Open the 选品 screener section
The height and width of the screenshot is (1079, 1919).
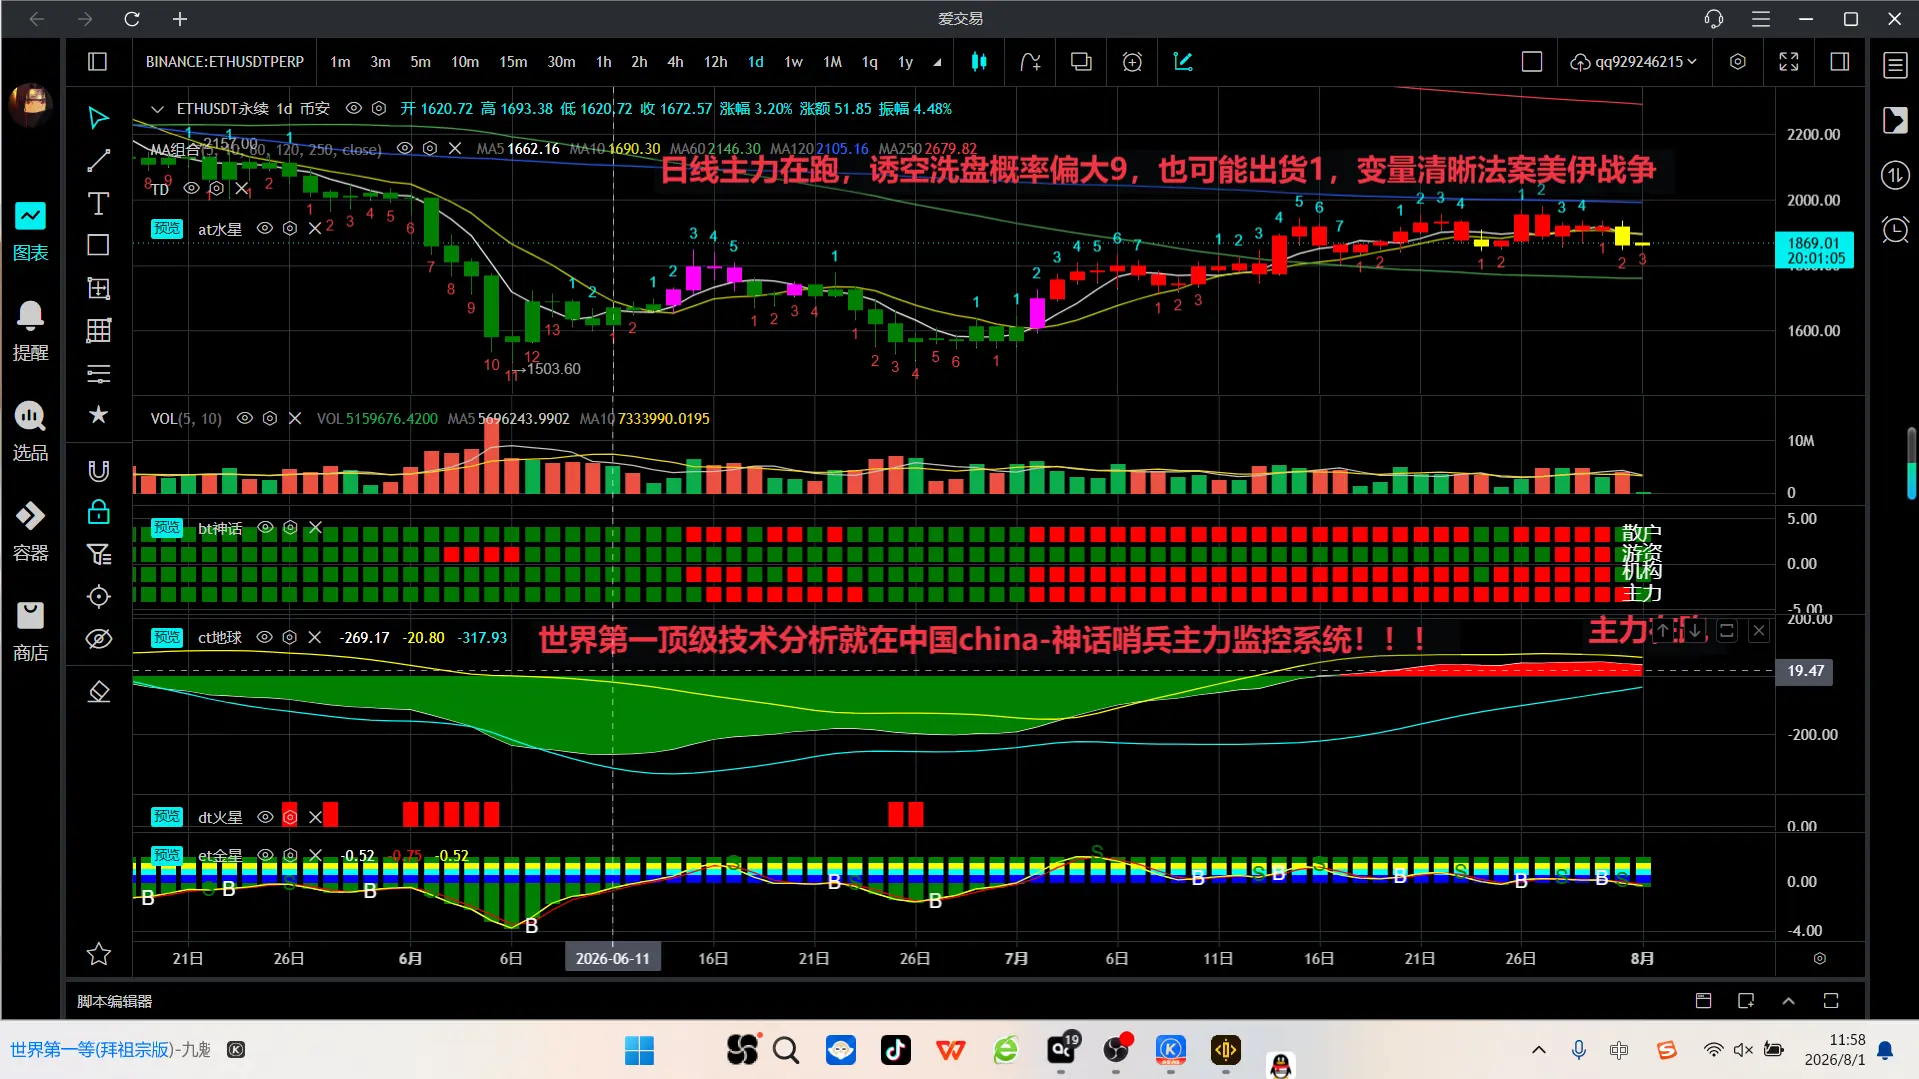(30, 431)
